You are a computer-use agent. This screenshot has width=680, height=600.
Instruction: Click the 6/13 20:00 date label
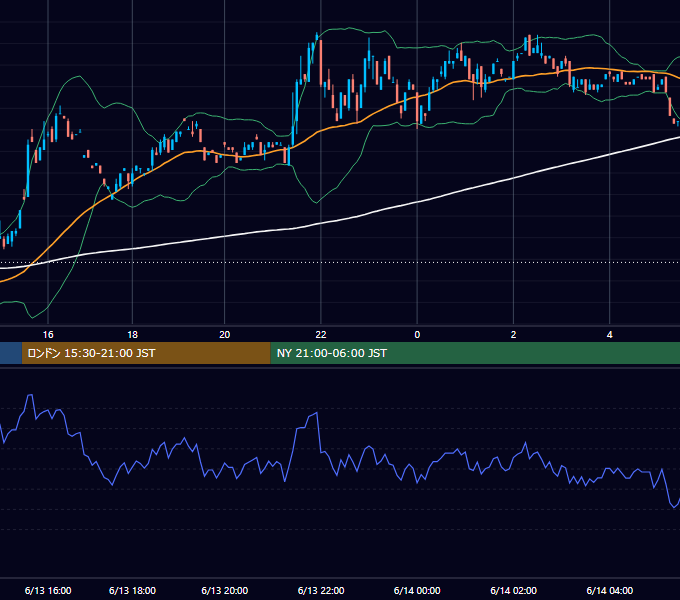pyautogui.click(x=225, y=590)
